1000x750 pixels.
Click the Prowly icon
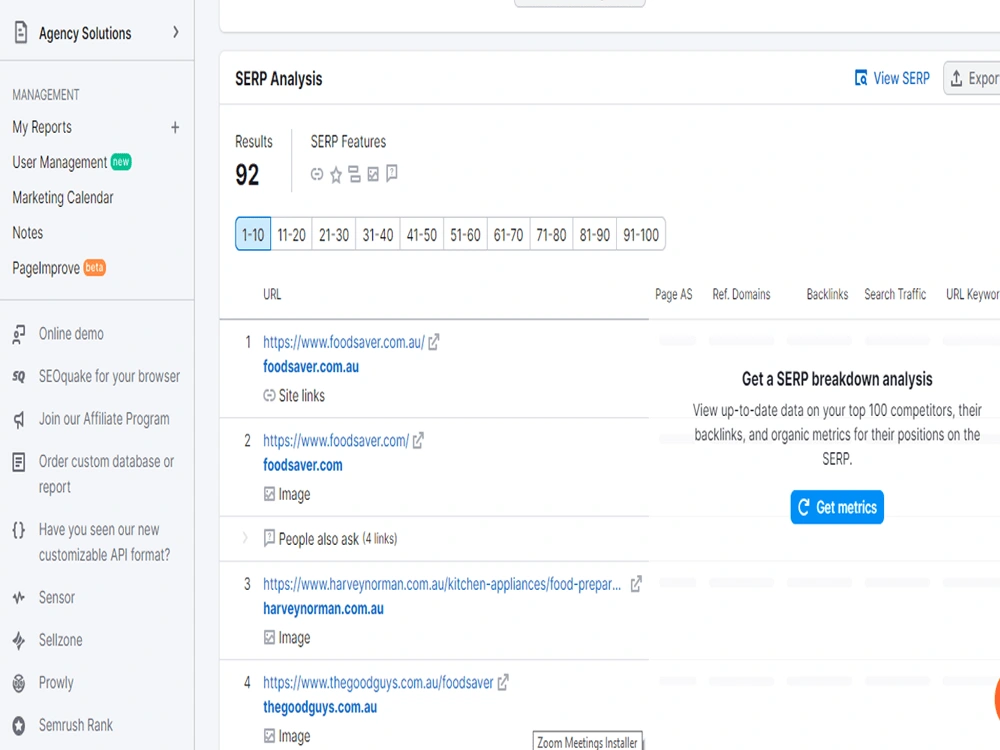19,683
